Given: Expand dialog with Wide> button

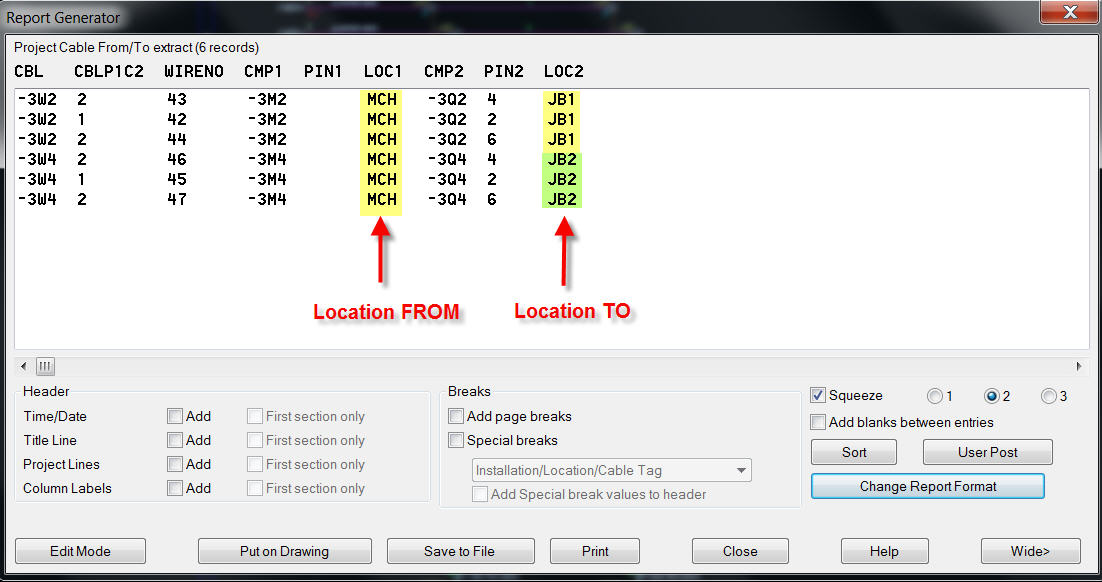Looking at the screenshot, I should 1030,551.
